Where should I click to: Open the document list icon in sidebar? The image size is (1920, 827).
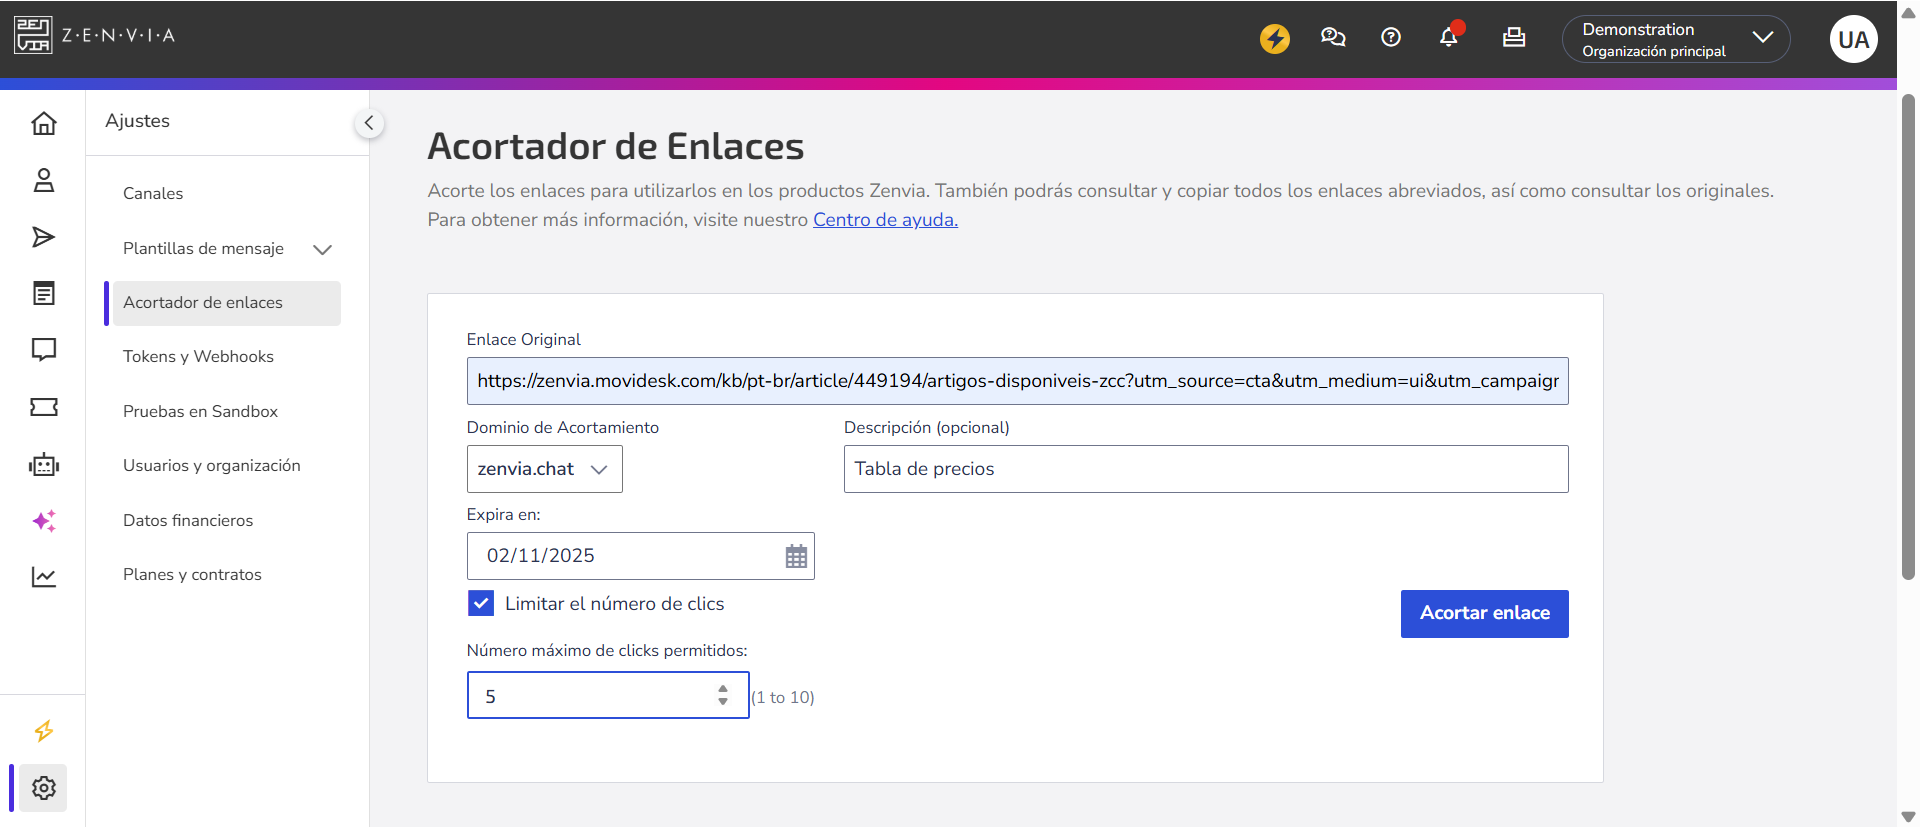44,293
